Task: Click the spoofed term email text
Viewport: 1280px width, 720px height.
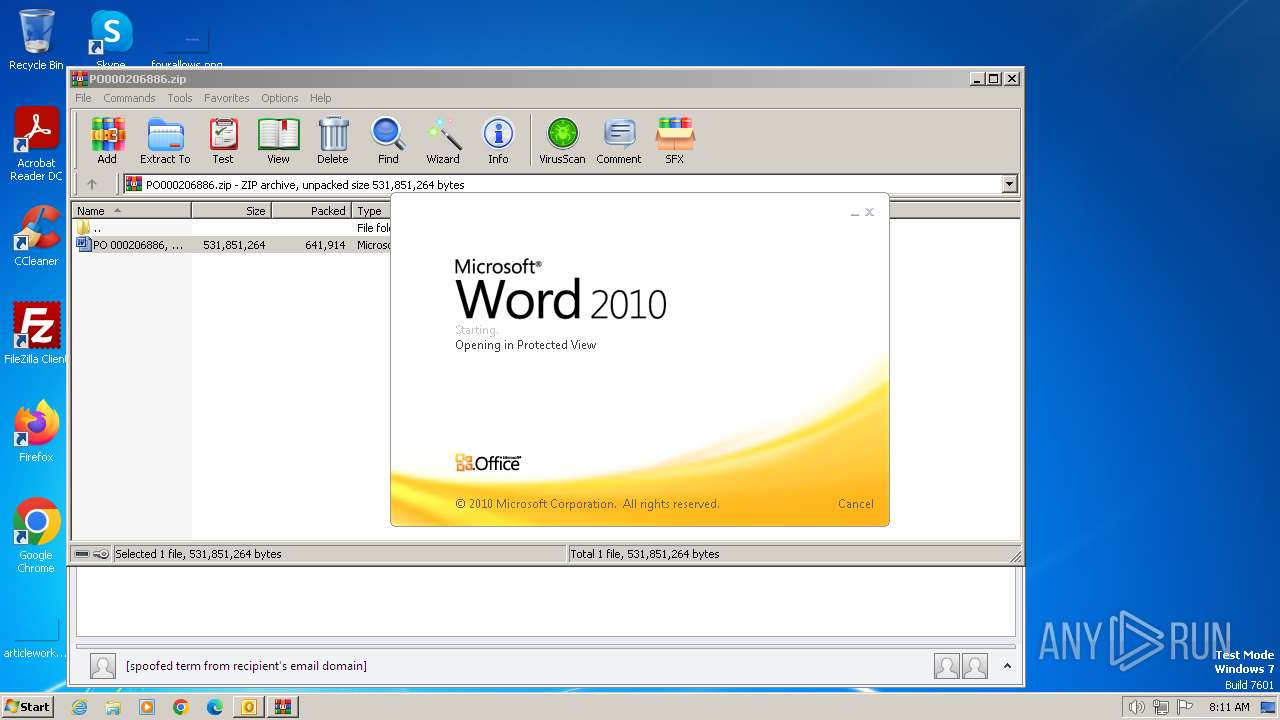Action: (246, 666)
